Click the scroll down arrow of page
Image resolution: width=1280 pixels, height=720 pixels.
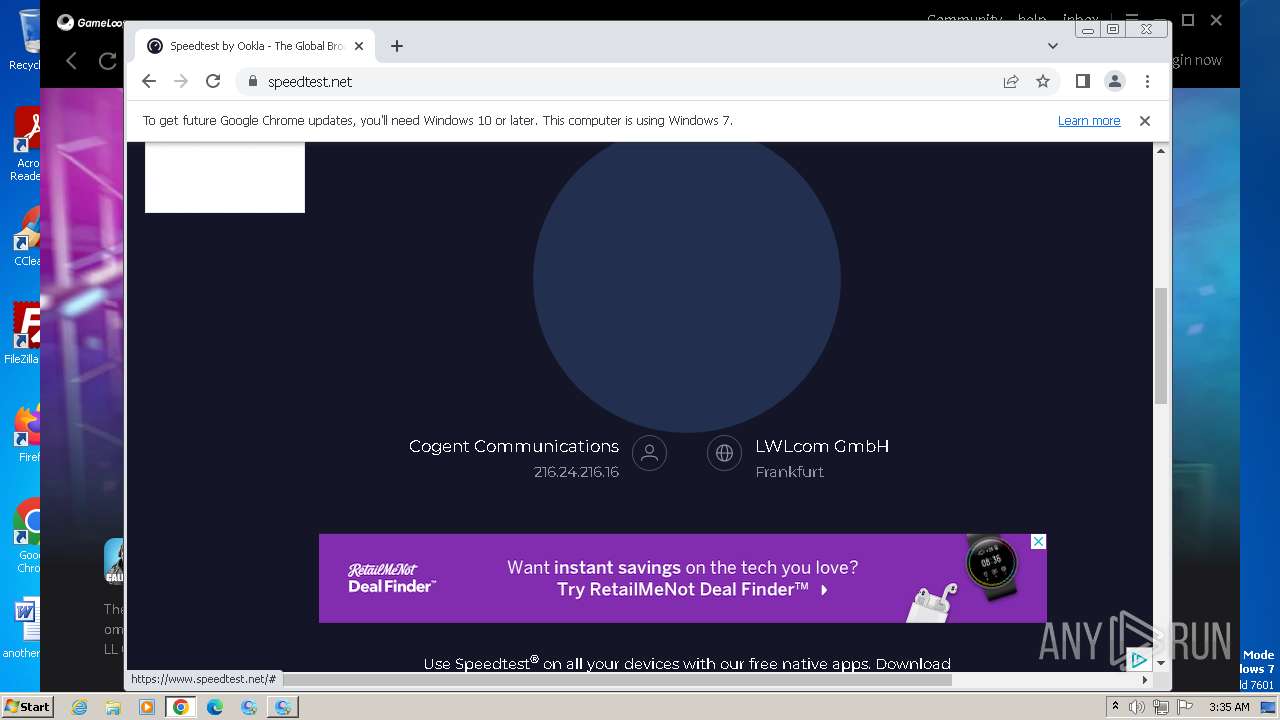[1161, 663]
